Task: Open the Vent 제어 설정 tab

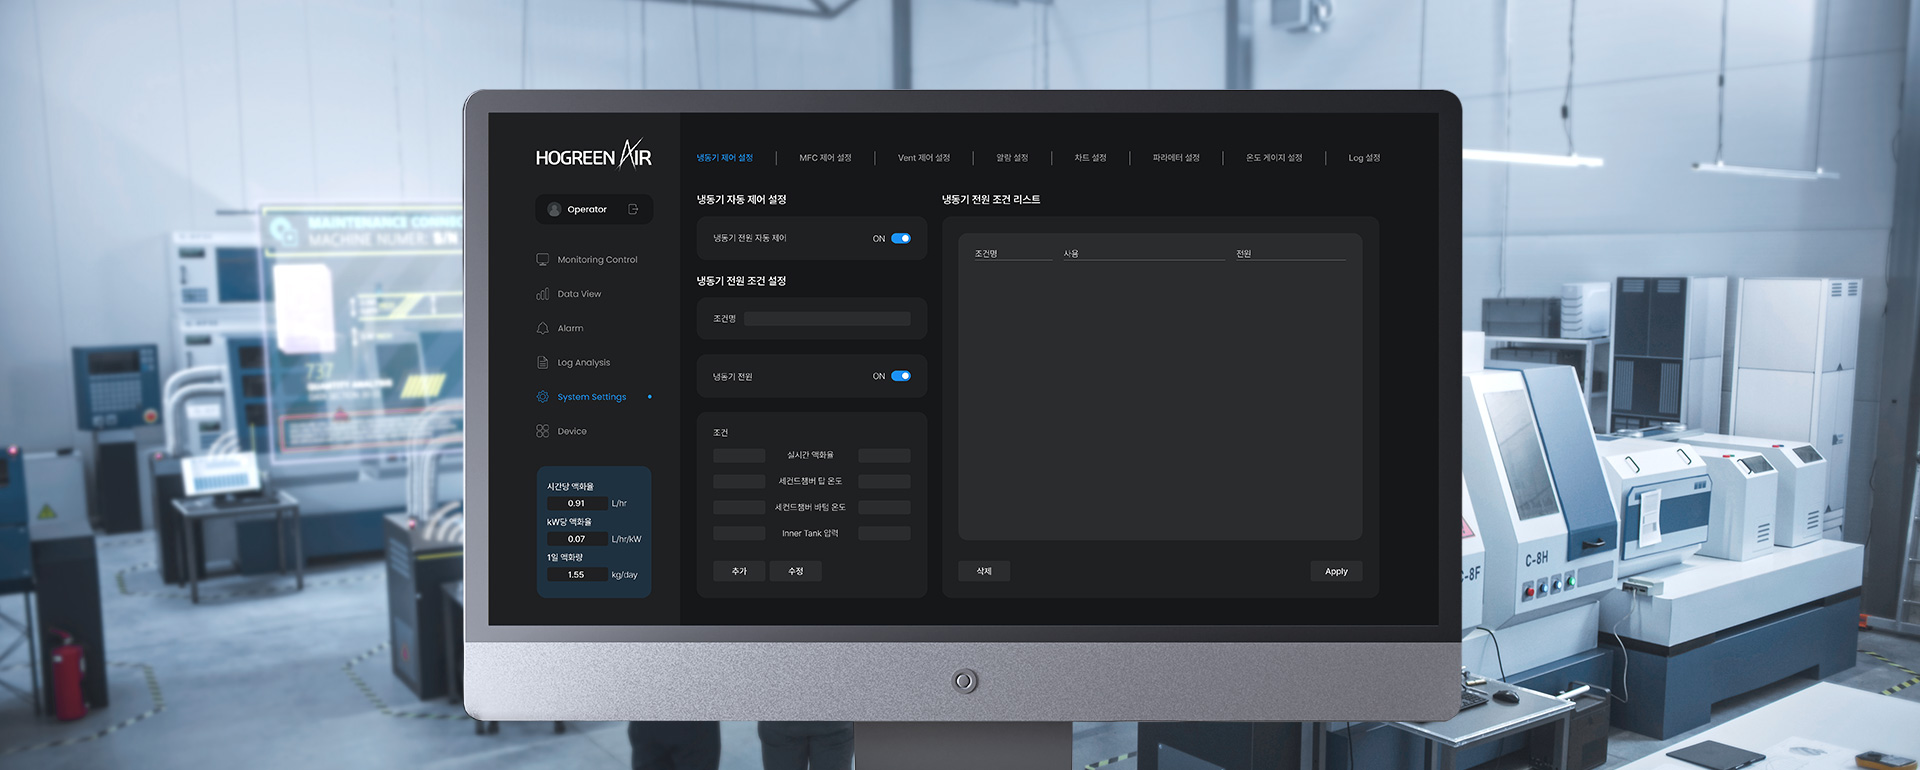Action: tap(923, 158)
